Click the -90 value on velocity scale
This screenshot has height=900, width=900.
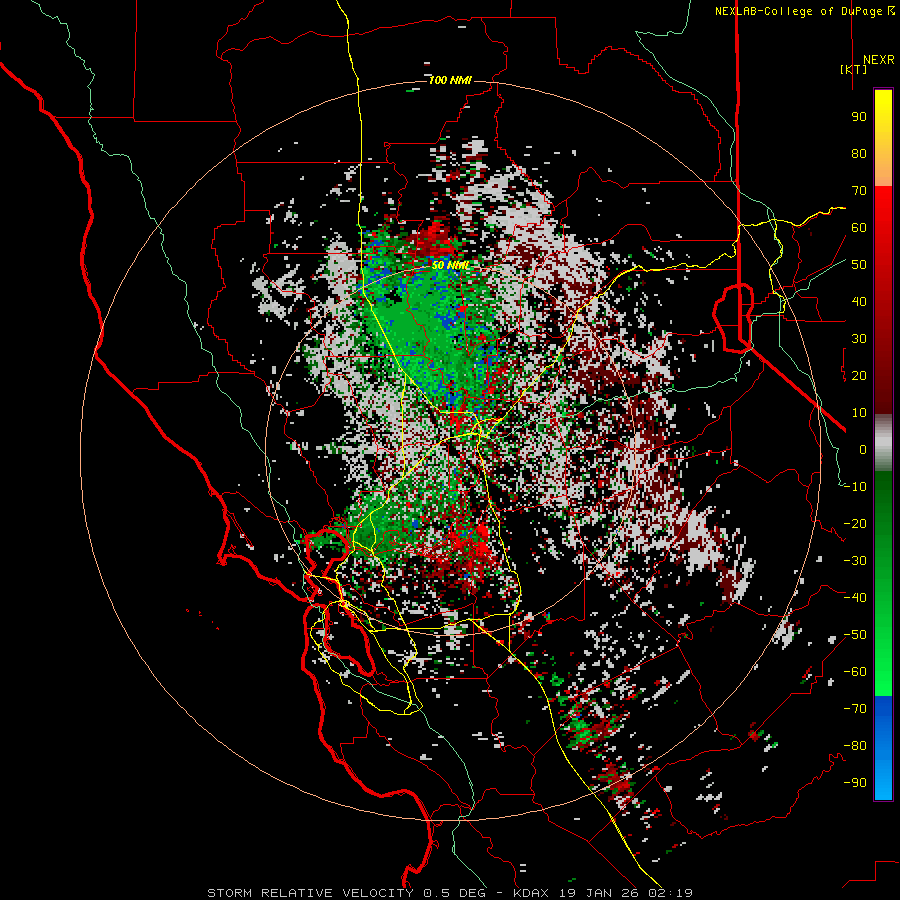tap(855, 783)
